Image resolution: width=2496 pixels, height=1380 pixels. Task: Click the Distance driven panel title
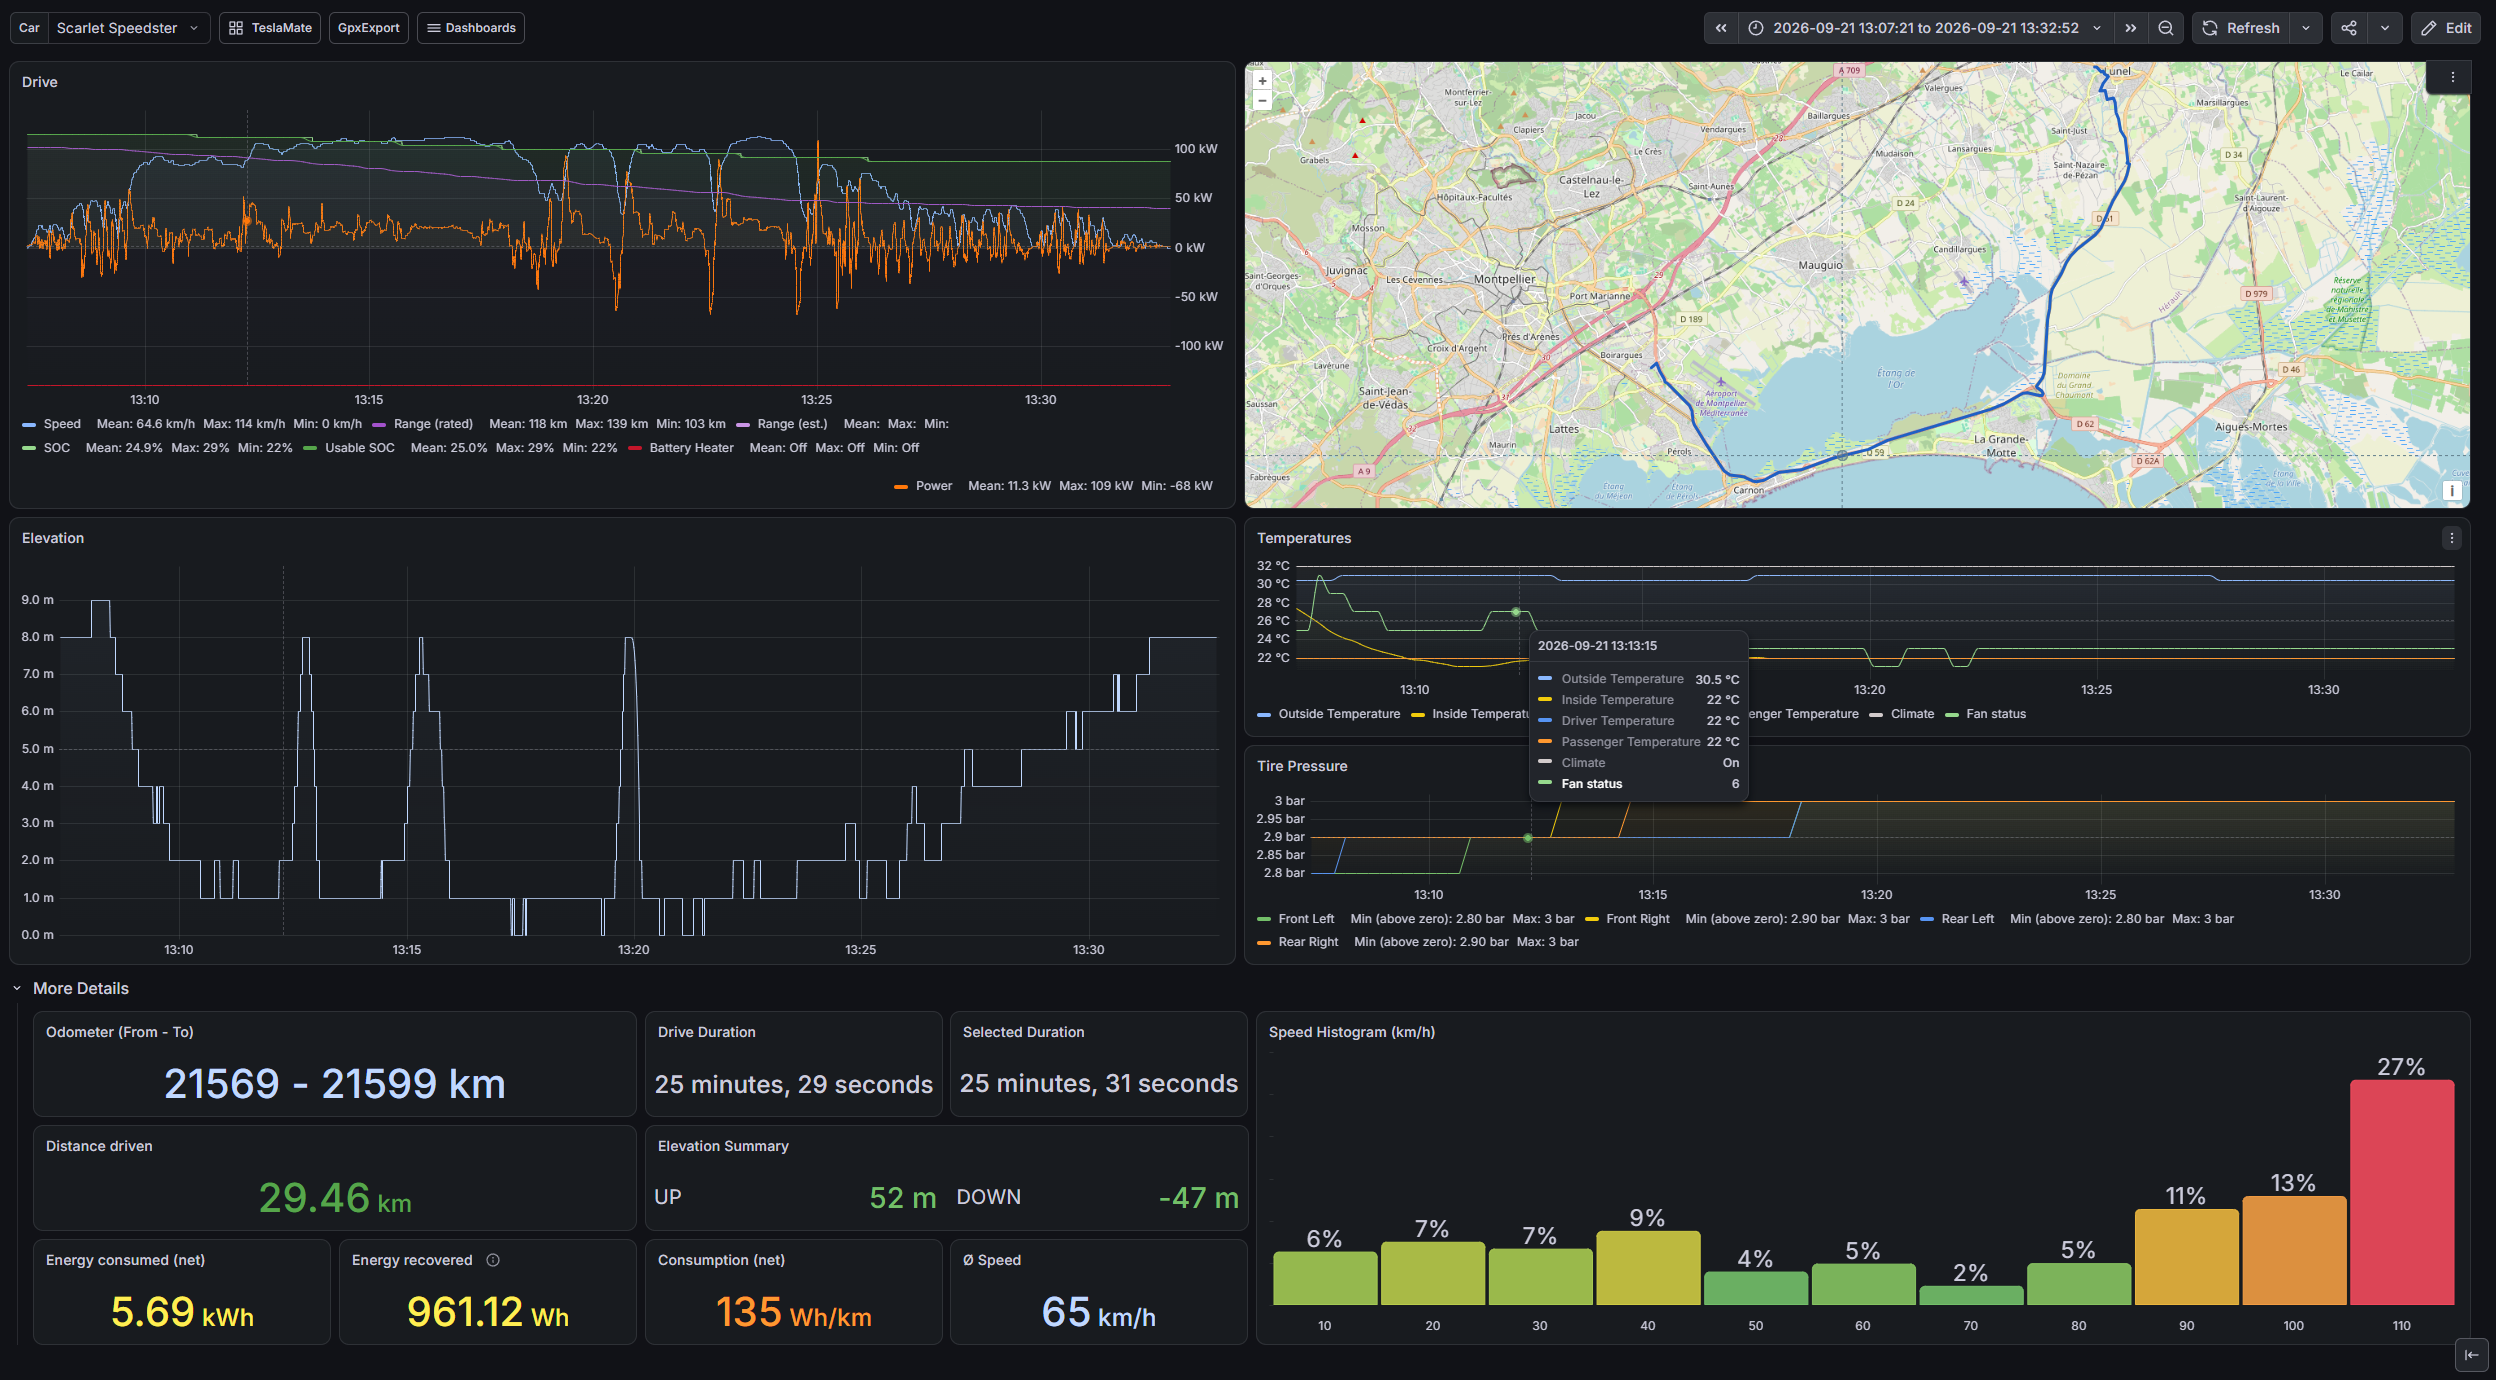[99, 1146]
